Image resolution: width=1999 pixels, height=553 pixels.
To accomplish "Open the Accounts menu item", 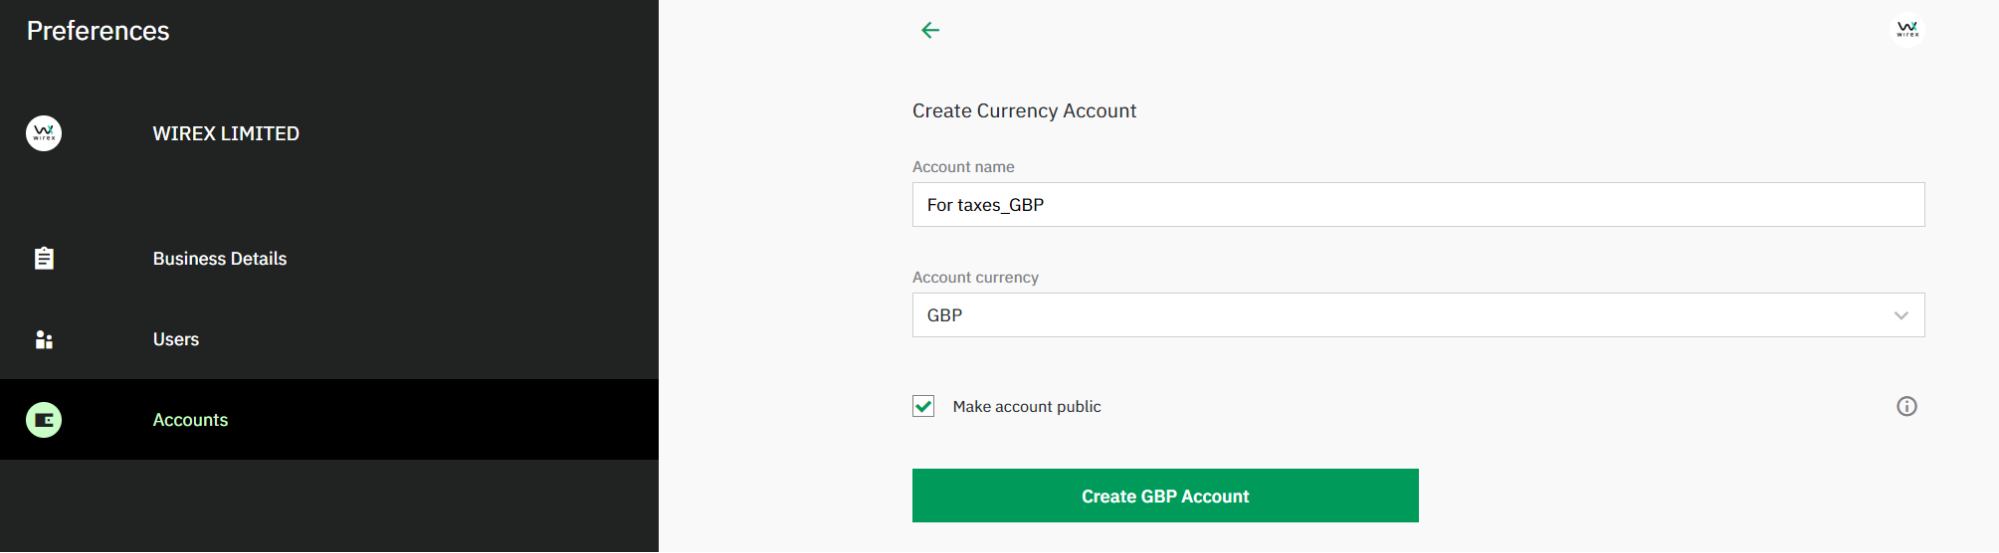I will pos(329,420).
